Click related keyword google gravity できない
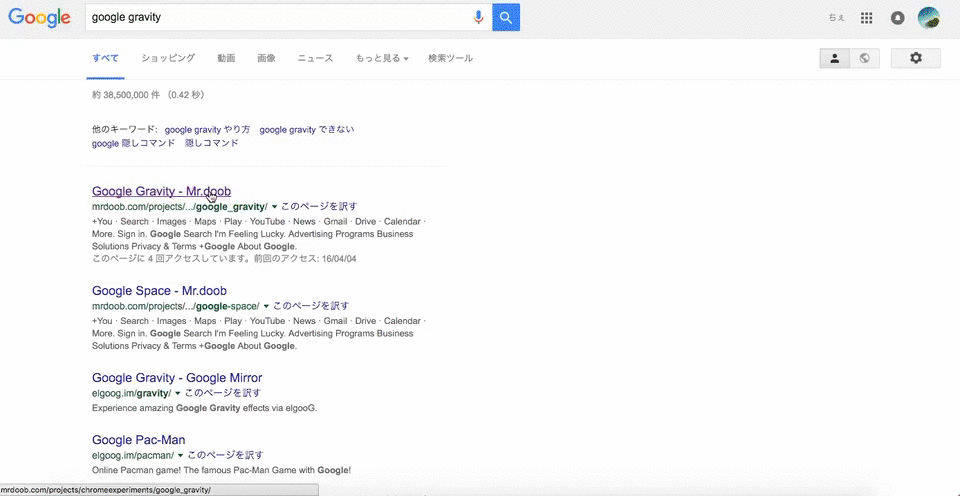Screen dimensions: 960x496 coord(307,130)
